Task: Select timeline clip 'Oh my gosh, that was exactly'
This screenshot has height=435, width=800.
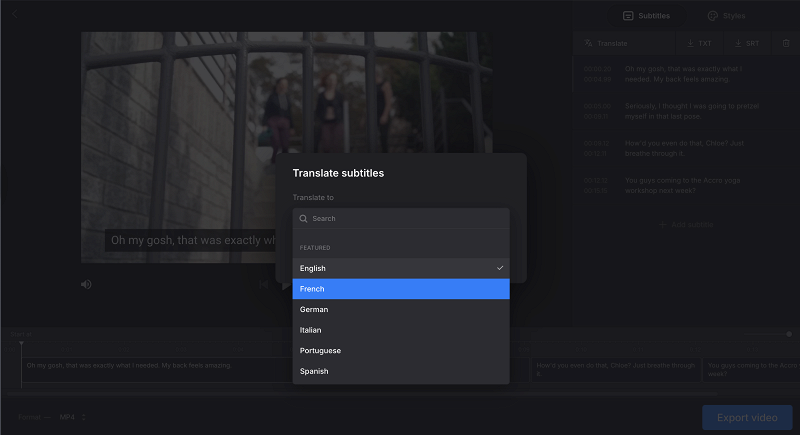Action: [157, 370]
